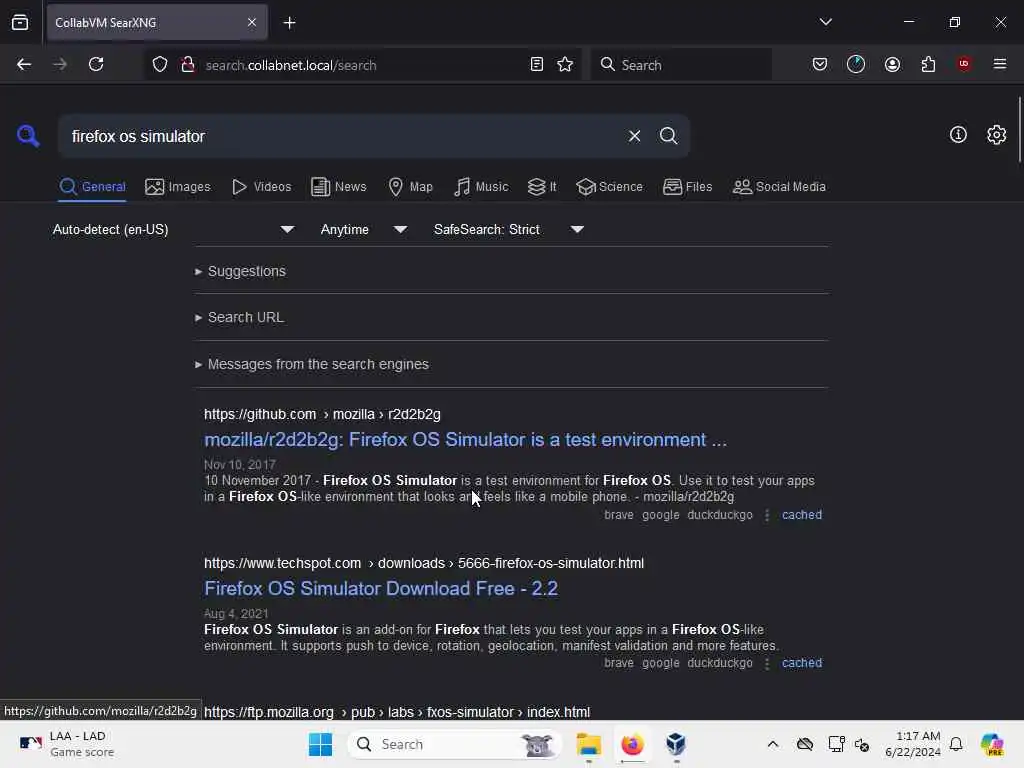This screenshot has height=768, width=1024.
Task: Switch to Videos category
Action: click(x=261, y=187)
